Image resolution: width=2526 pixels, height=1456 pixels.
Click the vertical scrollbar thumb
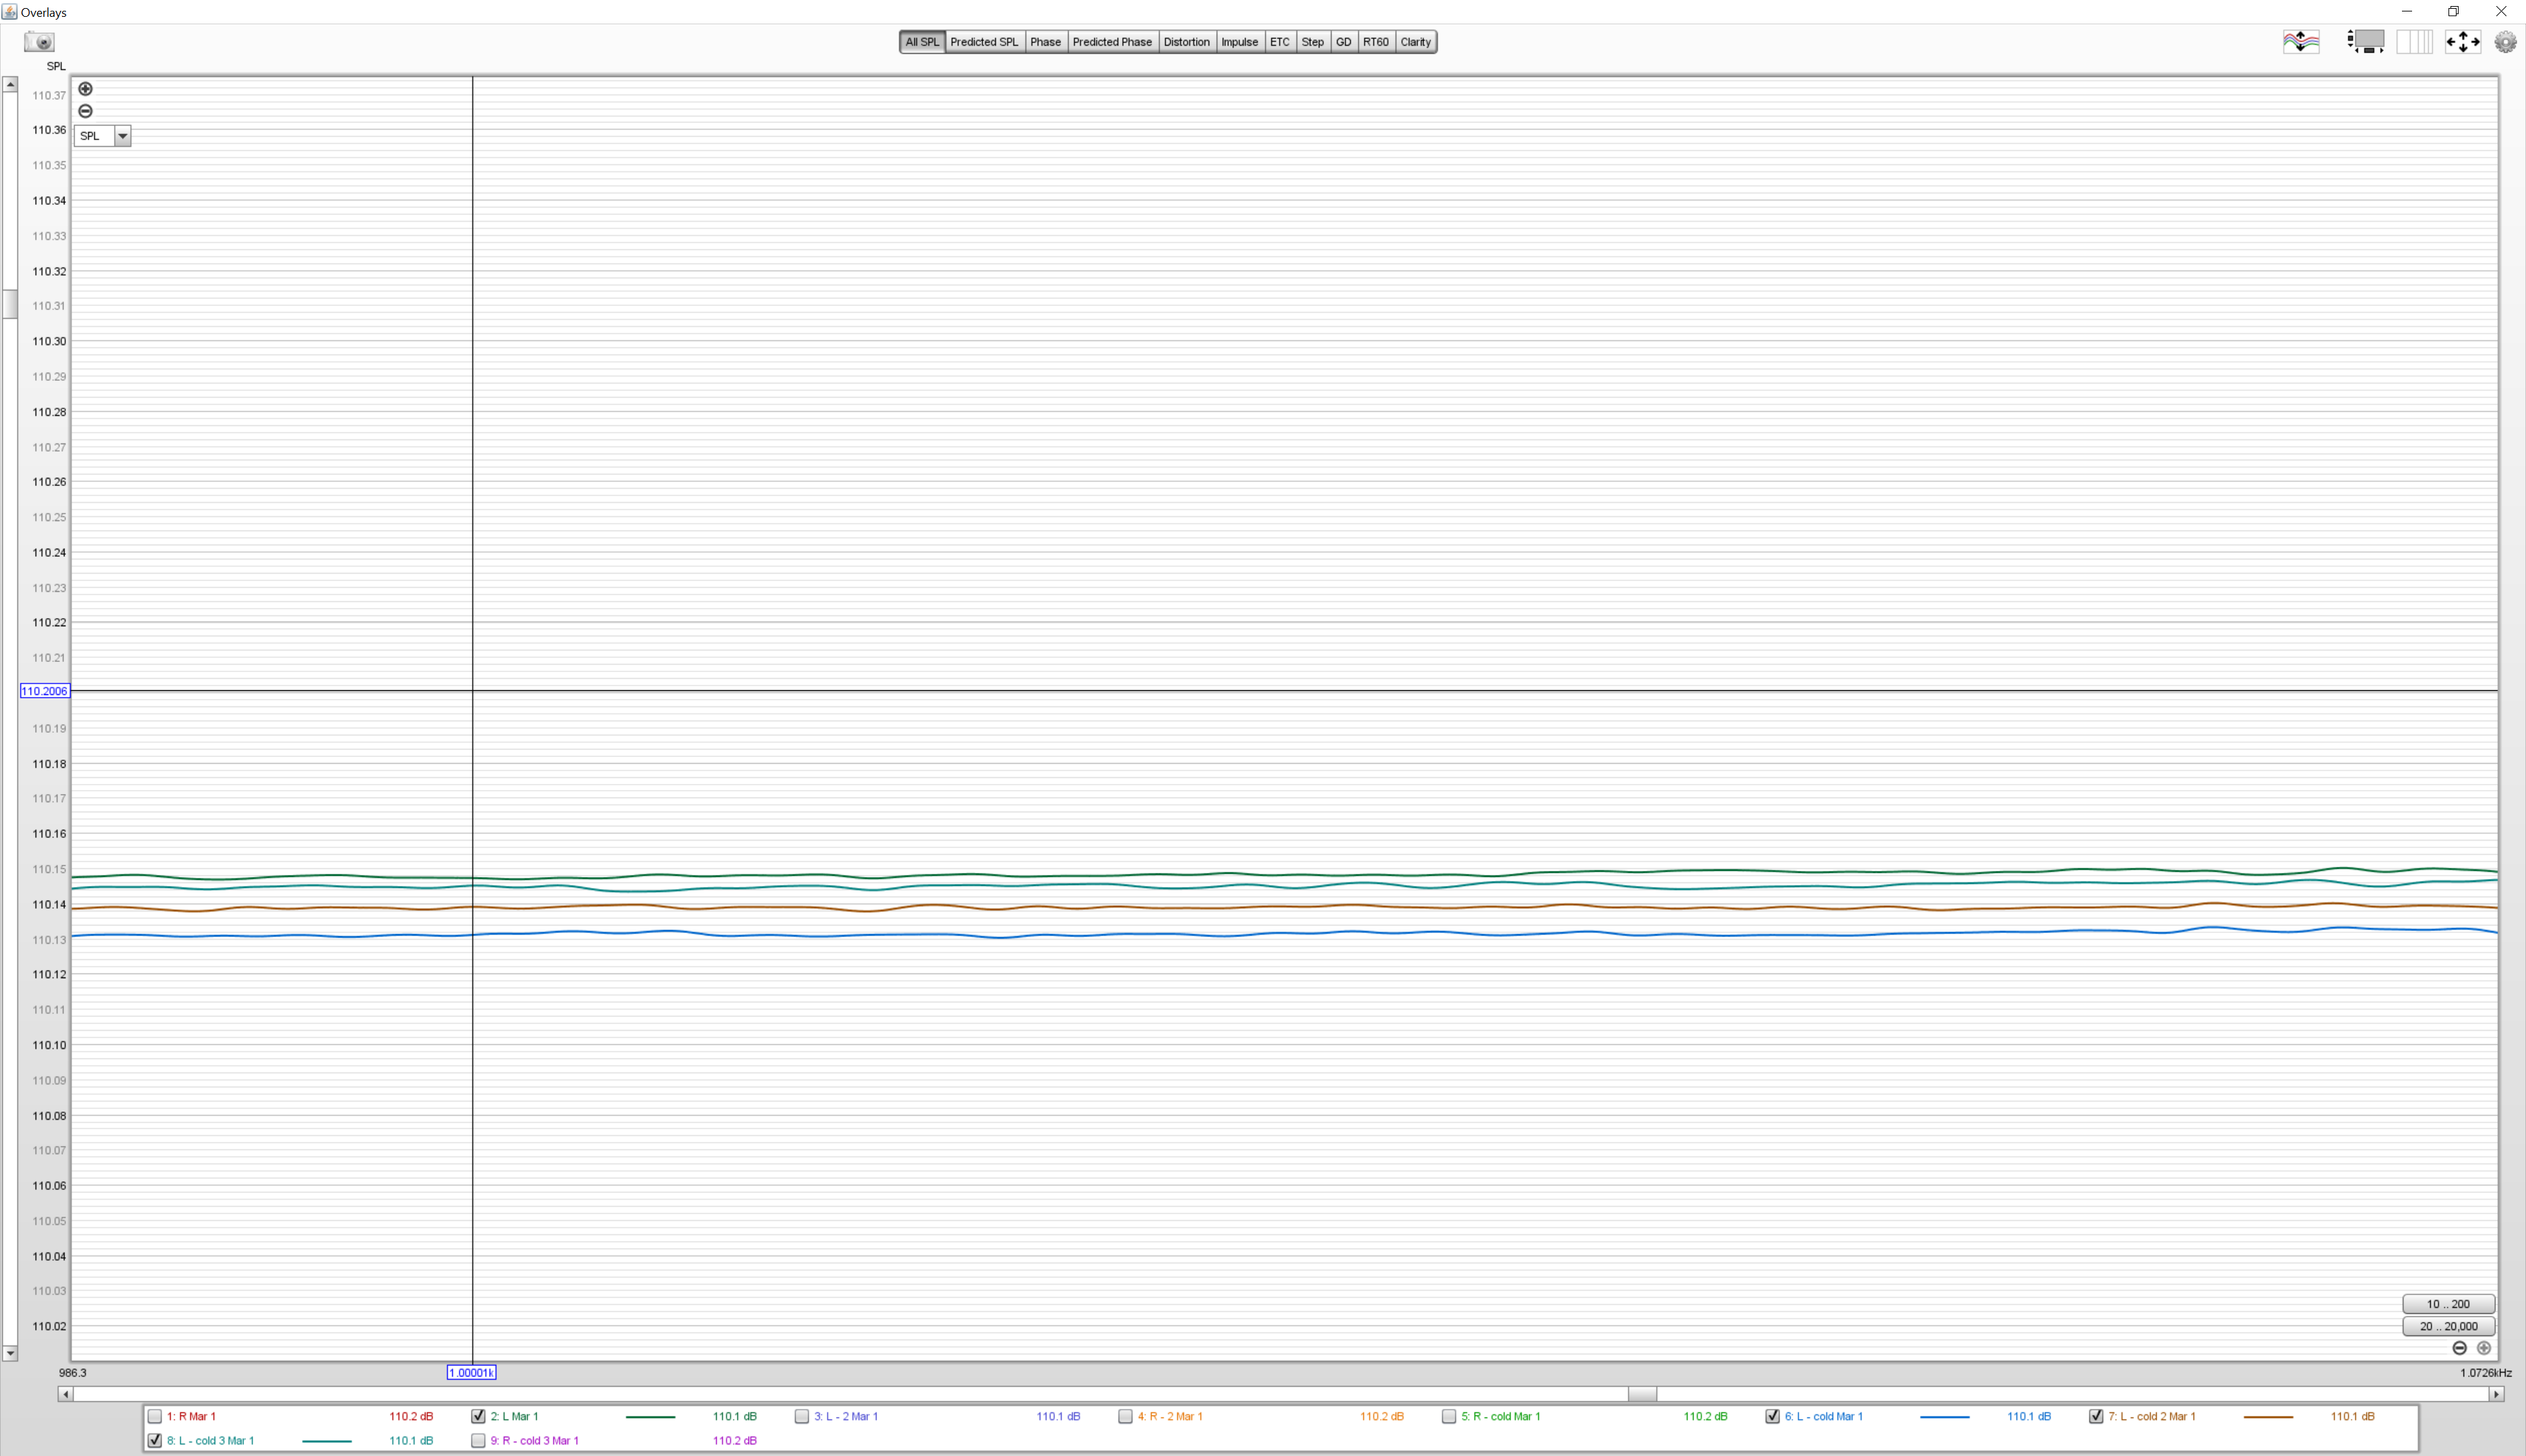coord(10,303)
